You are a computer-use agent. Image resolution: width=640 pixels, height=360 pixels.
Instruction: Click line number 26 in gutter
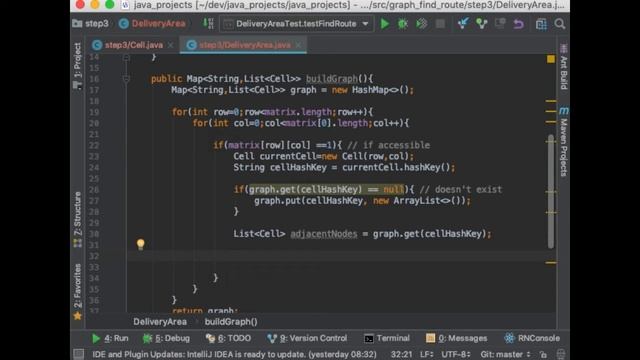(x=94, y=190)
